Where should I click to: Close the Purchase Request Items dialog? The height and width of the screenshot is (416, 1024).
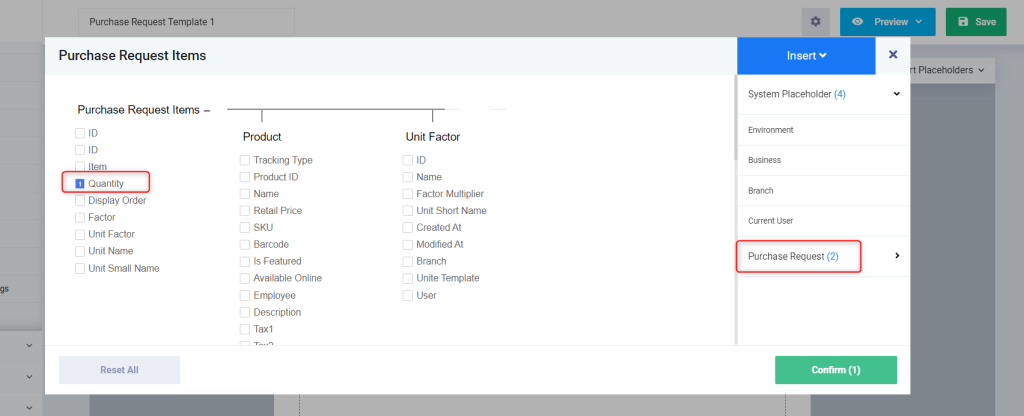(893, 55)
